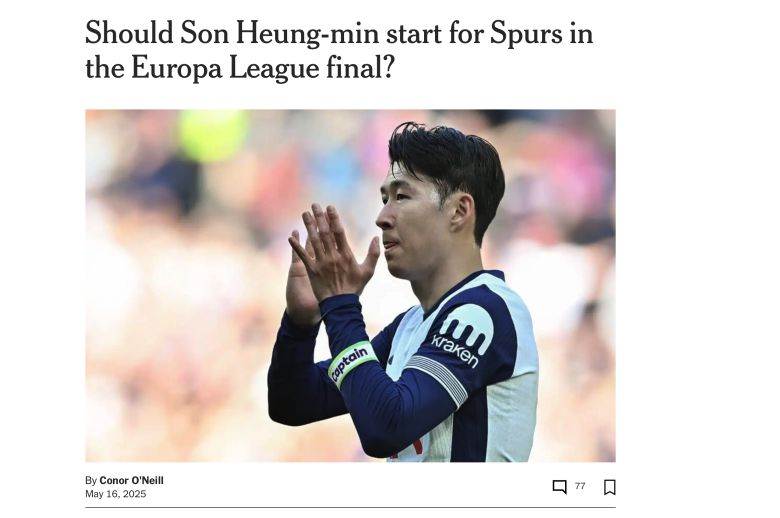
Task: Open author Conor O'Neill's profile link
Action: click(x=131, y=480)
